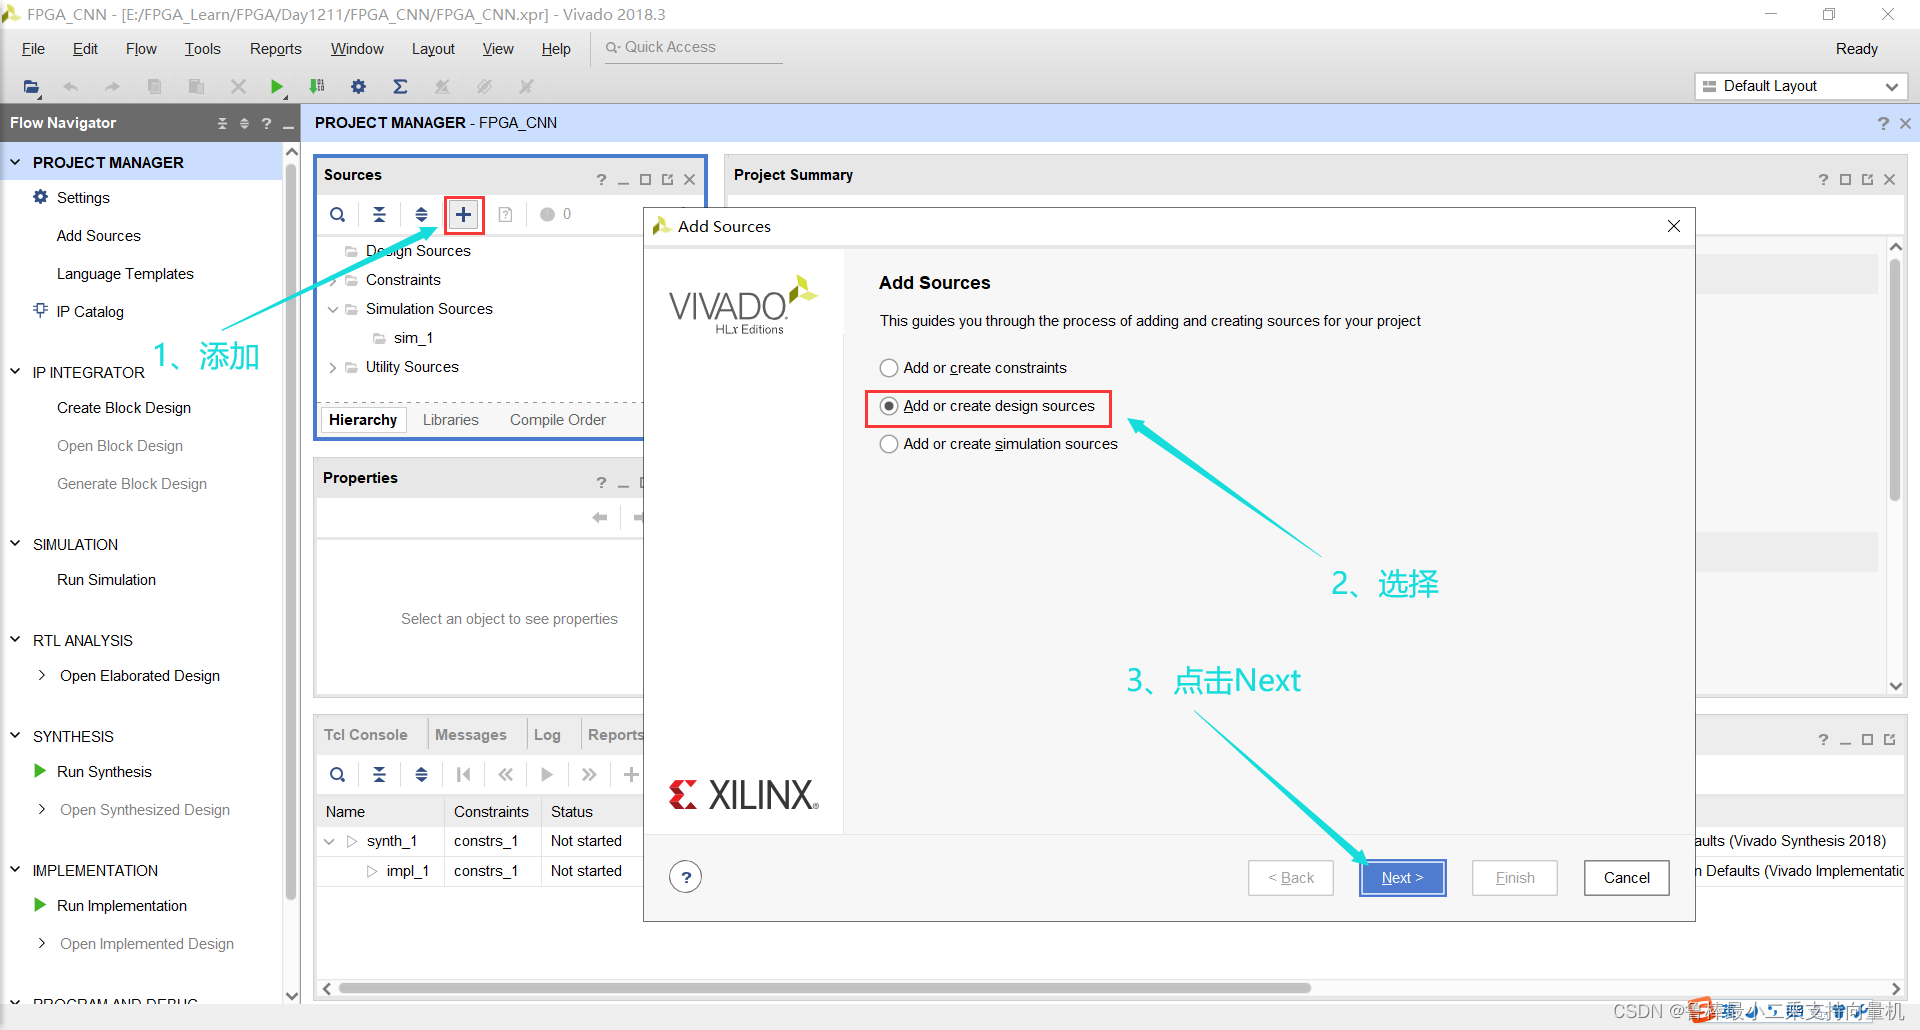Open Settings gear in Flow Navigator
Screen dimensions: 1920x1030
[x=40, y=197]
